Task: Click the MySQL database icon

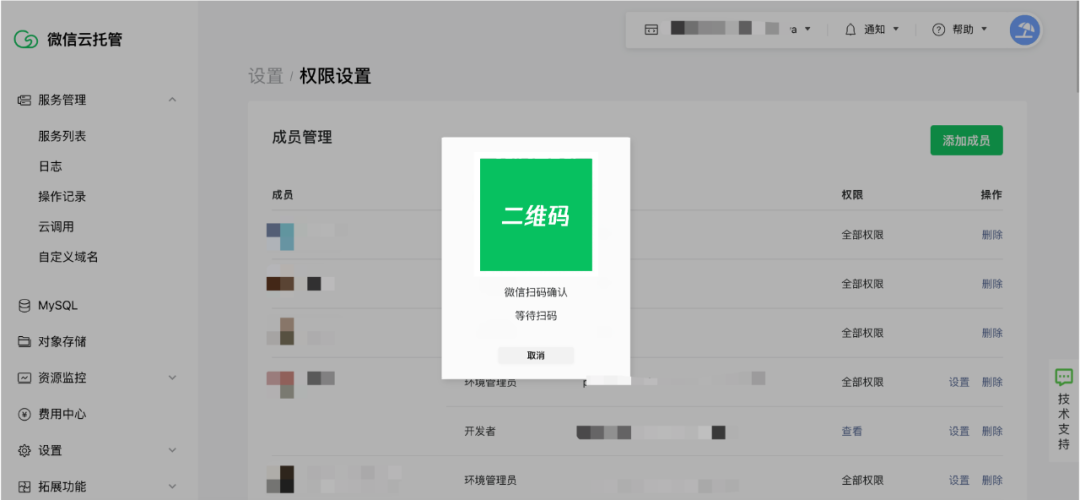Action: (x=24, y=306)
